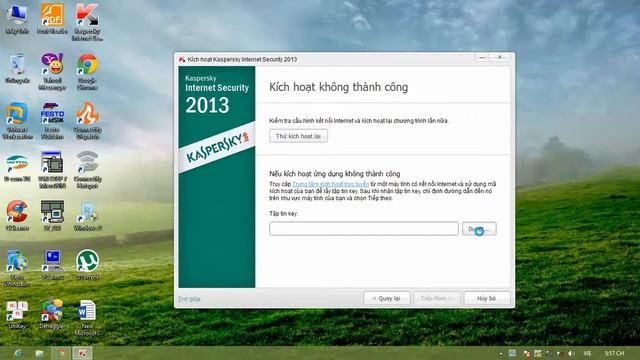Open the "Trung tâm kích hoạt trực tuyến" link
The height and width of the screenshot is (360, 640).
[x=331, y=184]
